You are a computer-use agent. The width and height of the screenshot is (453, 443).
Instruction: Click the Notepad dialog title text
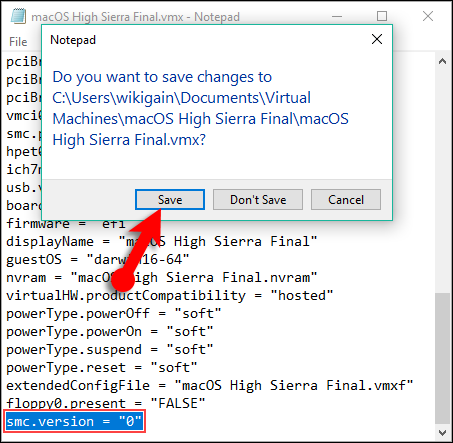[73, 40]
